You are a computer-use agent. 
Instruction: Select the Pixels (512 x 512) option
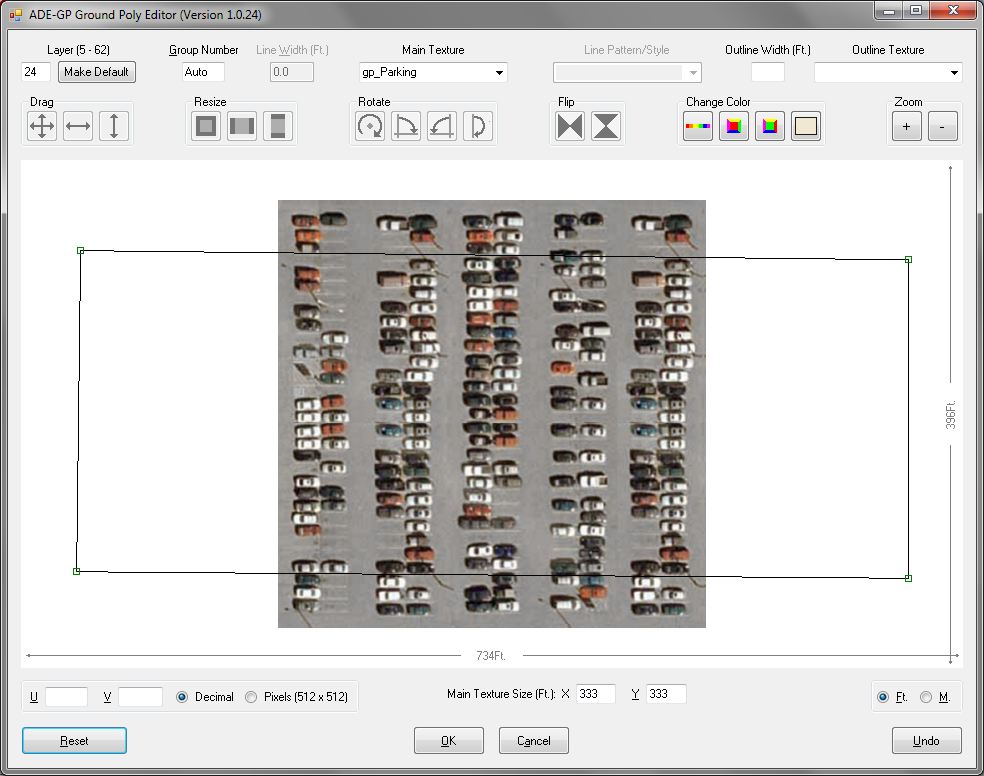click(251, 697)
